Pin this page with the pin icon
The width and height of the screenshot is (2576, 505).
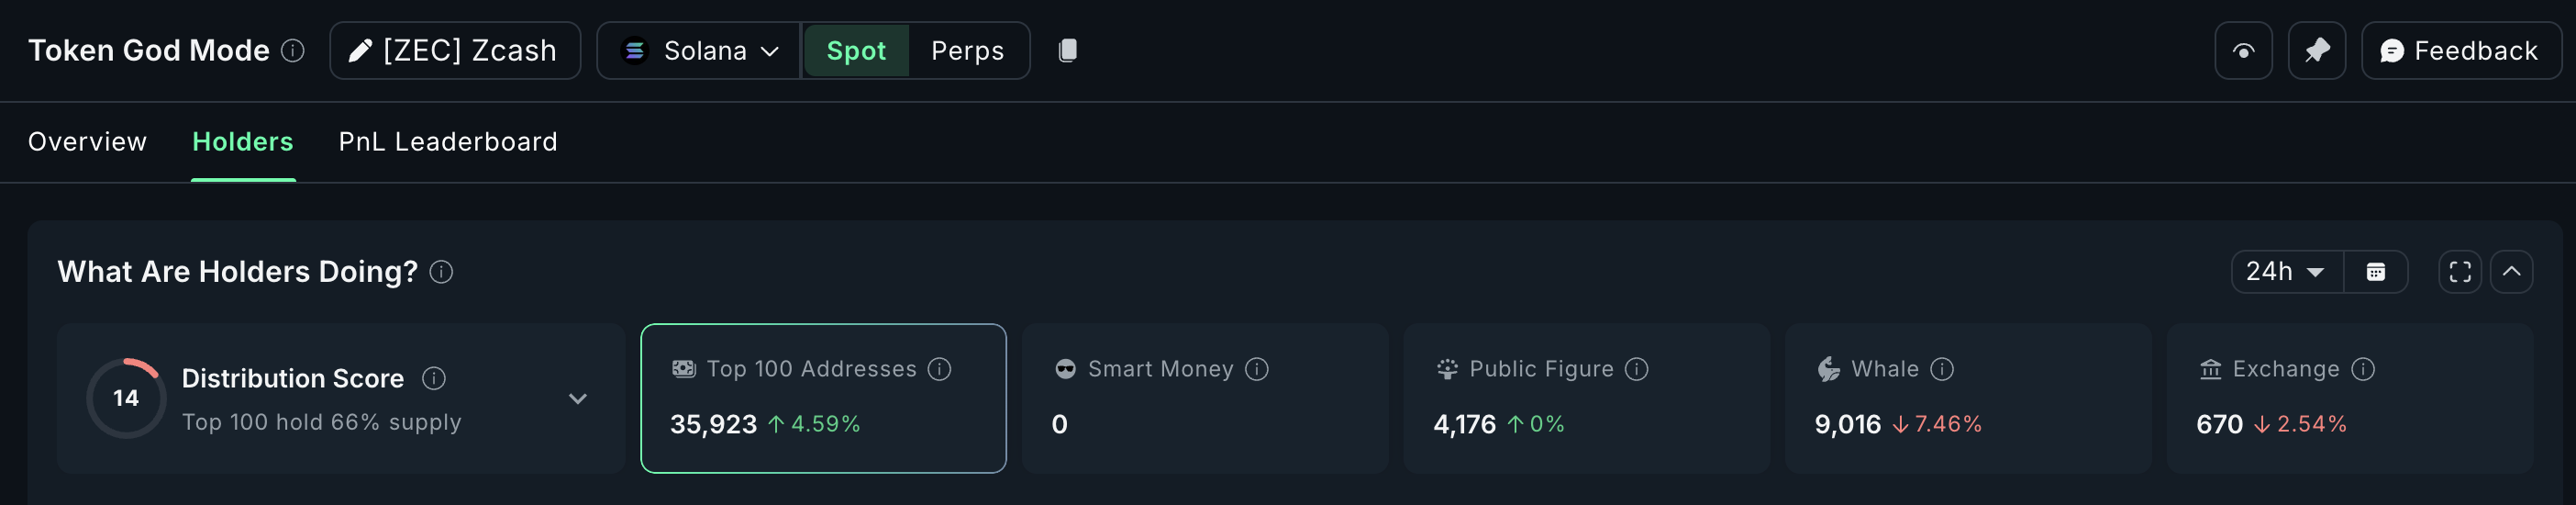pyautogui.click(x=2316, y=51)
